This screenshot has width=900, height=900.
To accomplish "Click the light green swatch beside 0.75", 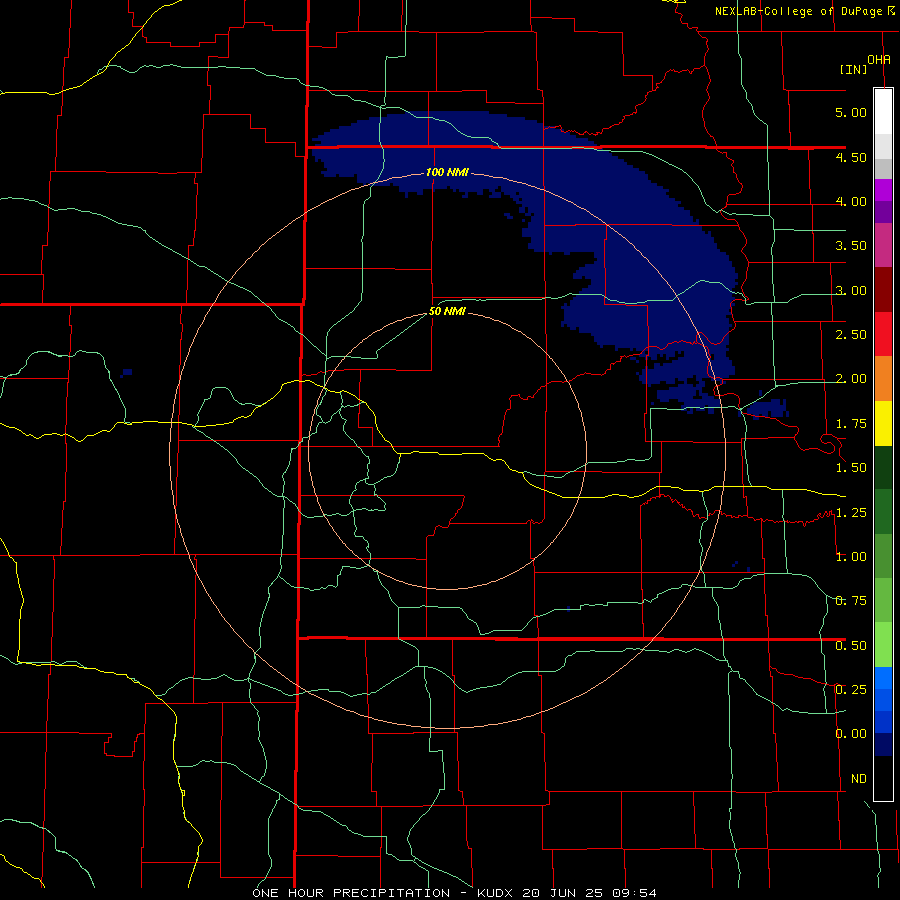I will (883, 600).
